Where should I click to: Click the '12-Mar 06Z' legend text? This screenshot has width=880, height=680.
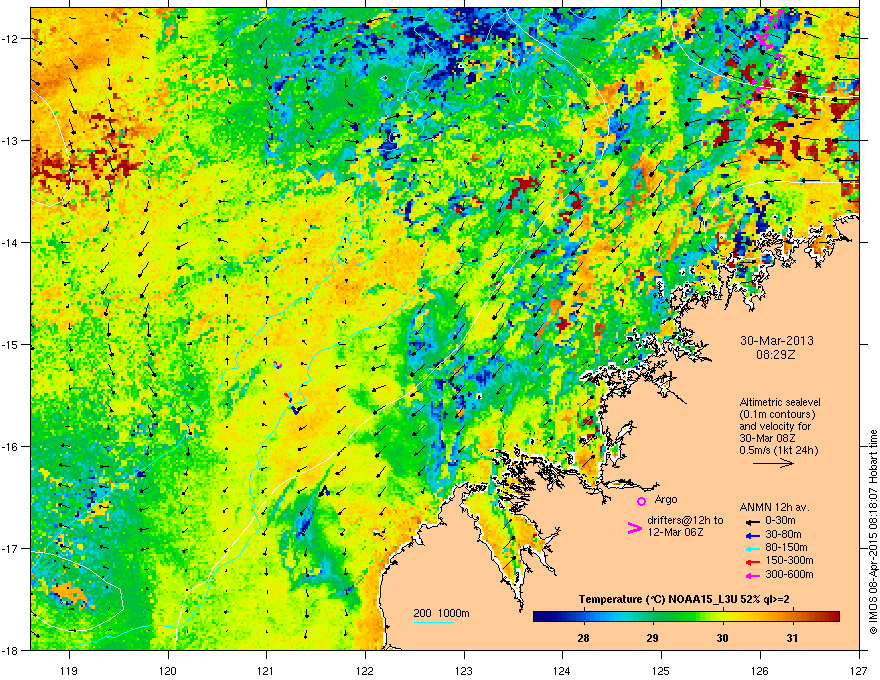(x=675, y=532)
